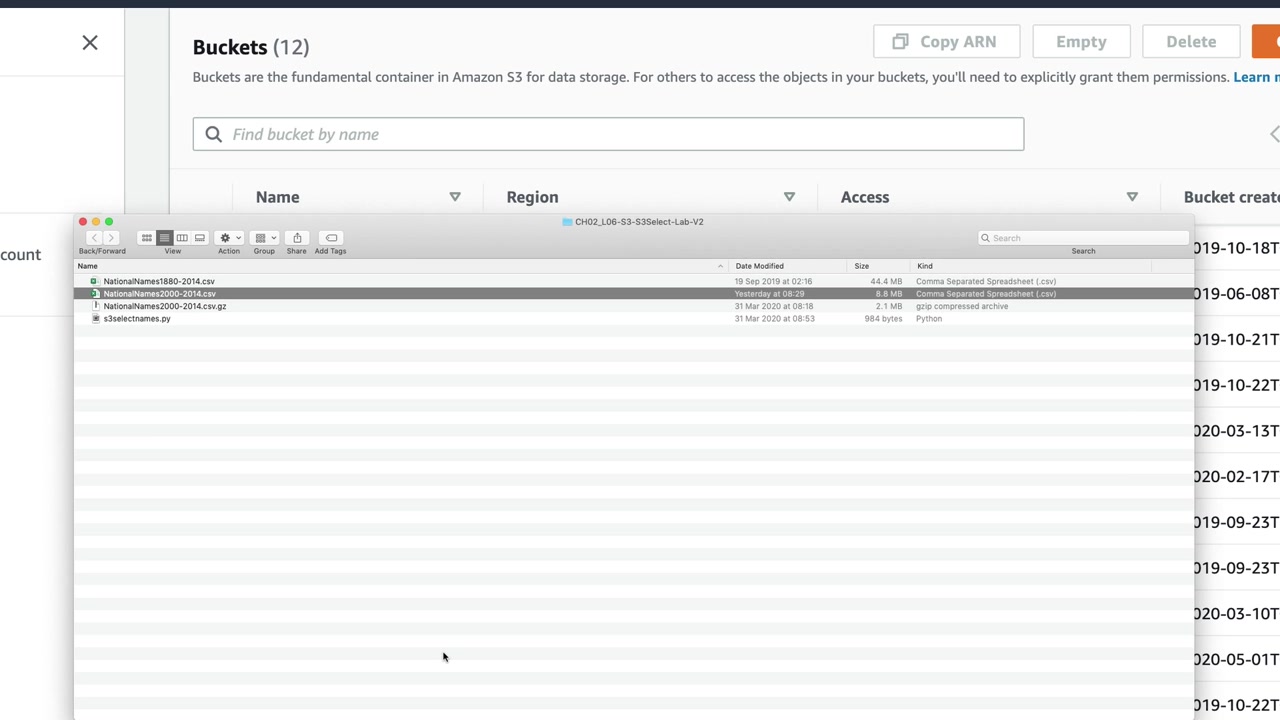Switch Finder to gallery view
1280x720 pixels.
click(200, 238)
